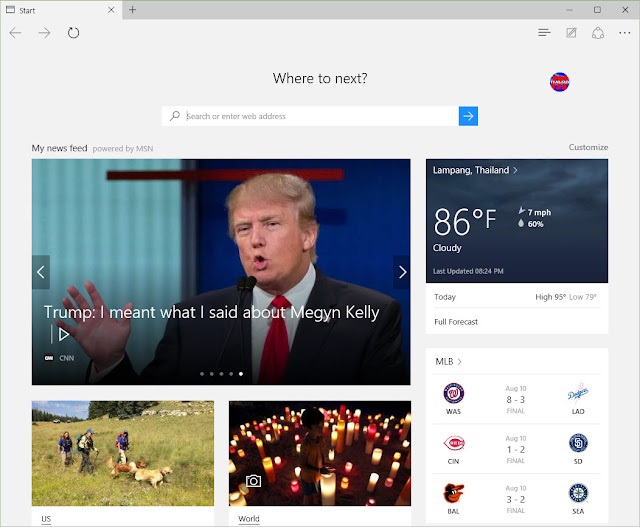
Task: Expand Lampang, Thailand weather location
Action: 475,170
